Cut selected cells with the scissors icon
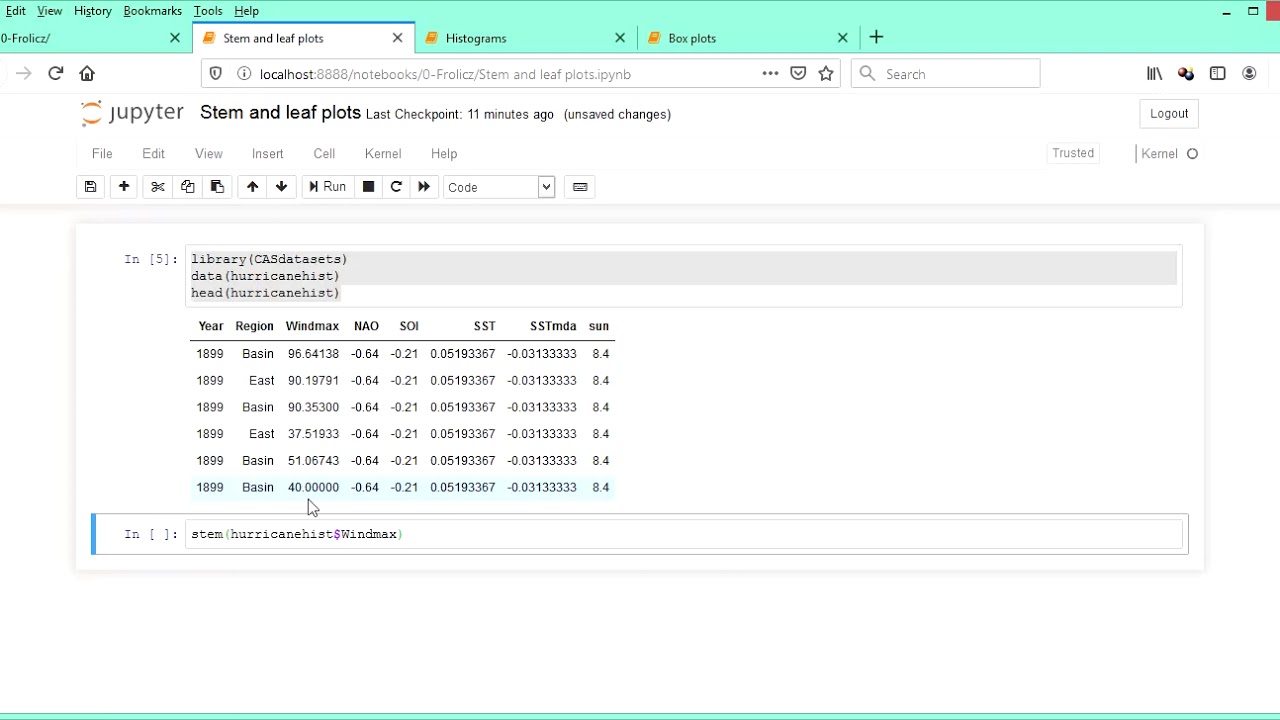The height and width of the screenshot is (720, 1280). (x=158, y=187)
